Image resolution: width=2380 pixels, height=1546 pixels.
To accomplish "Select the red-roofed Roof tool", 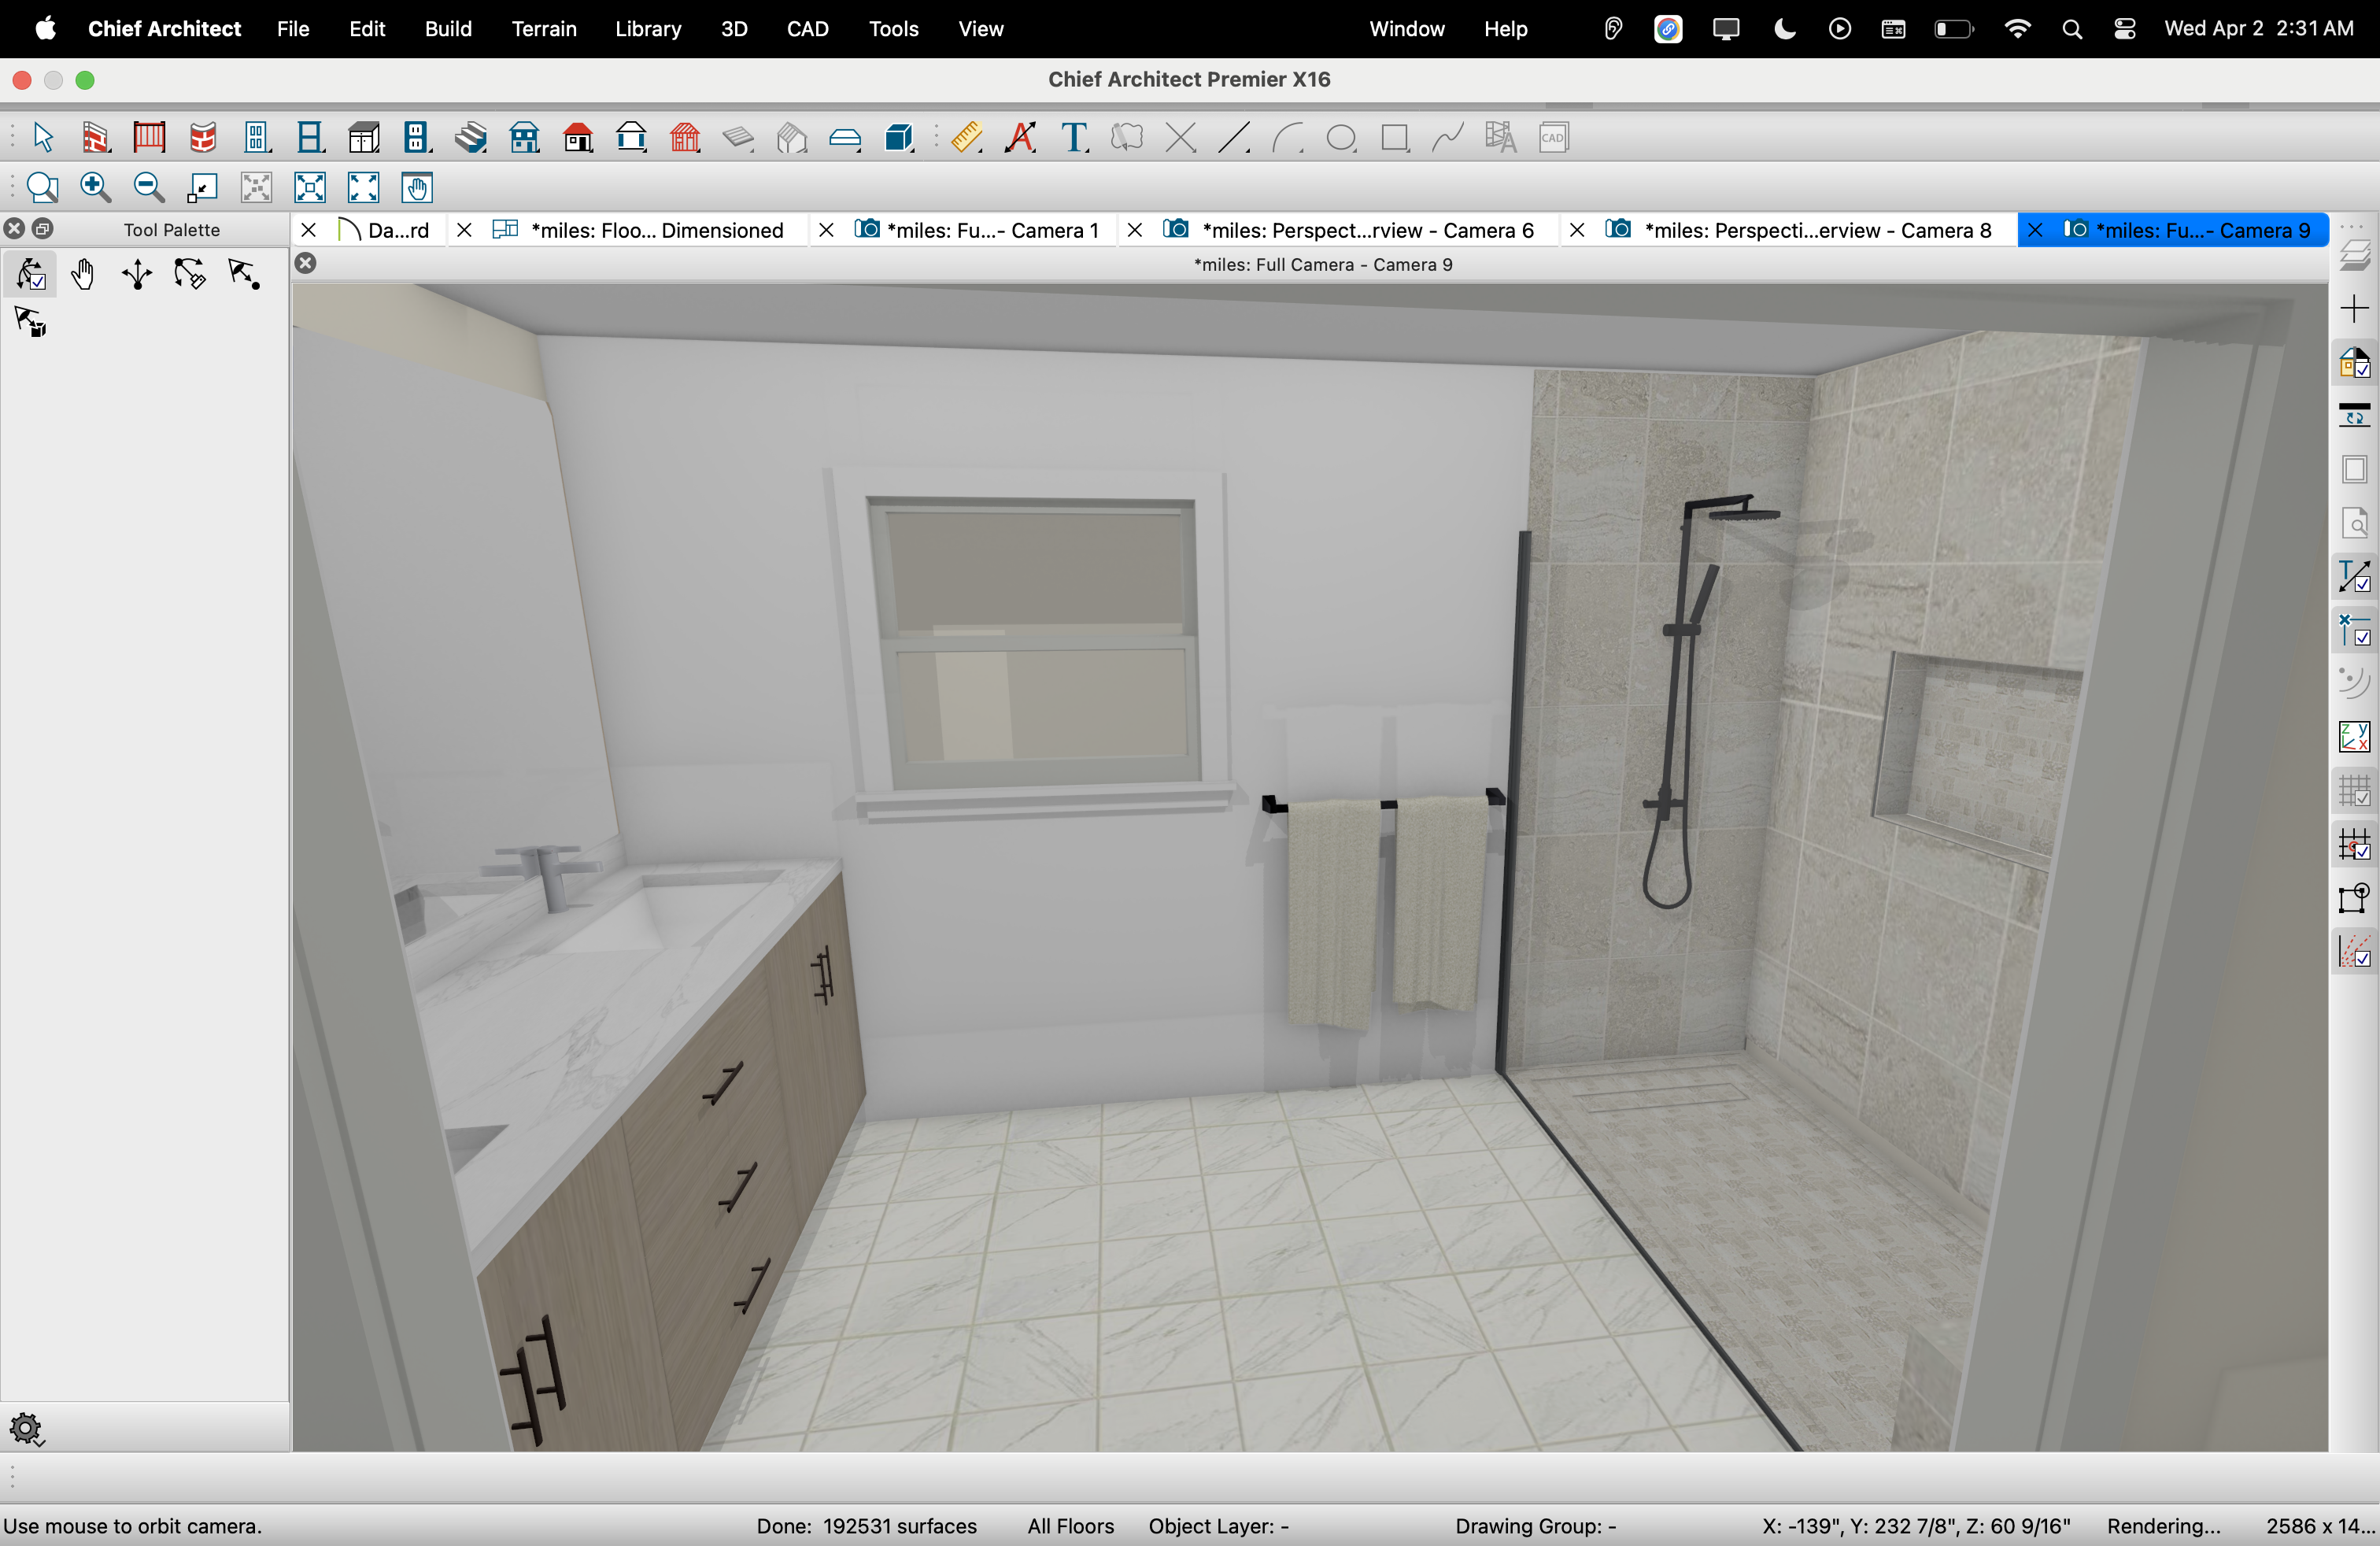I will pos(578,137).
